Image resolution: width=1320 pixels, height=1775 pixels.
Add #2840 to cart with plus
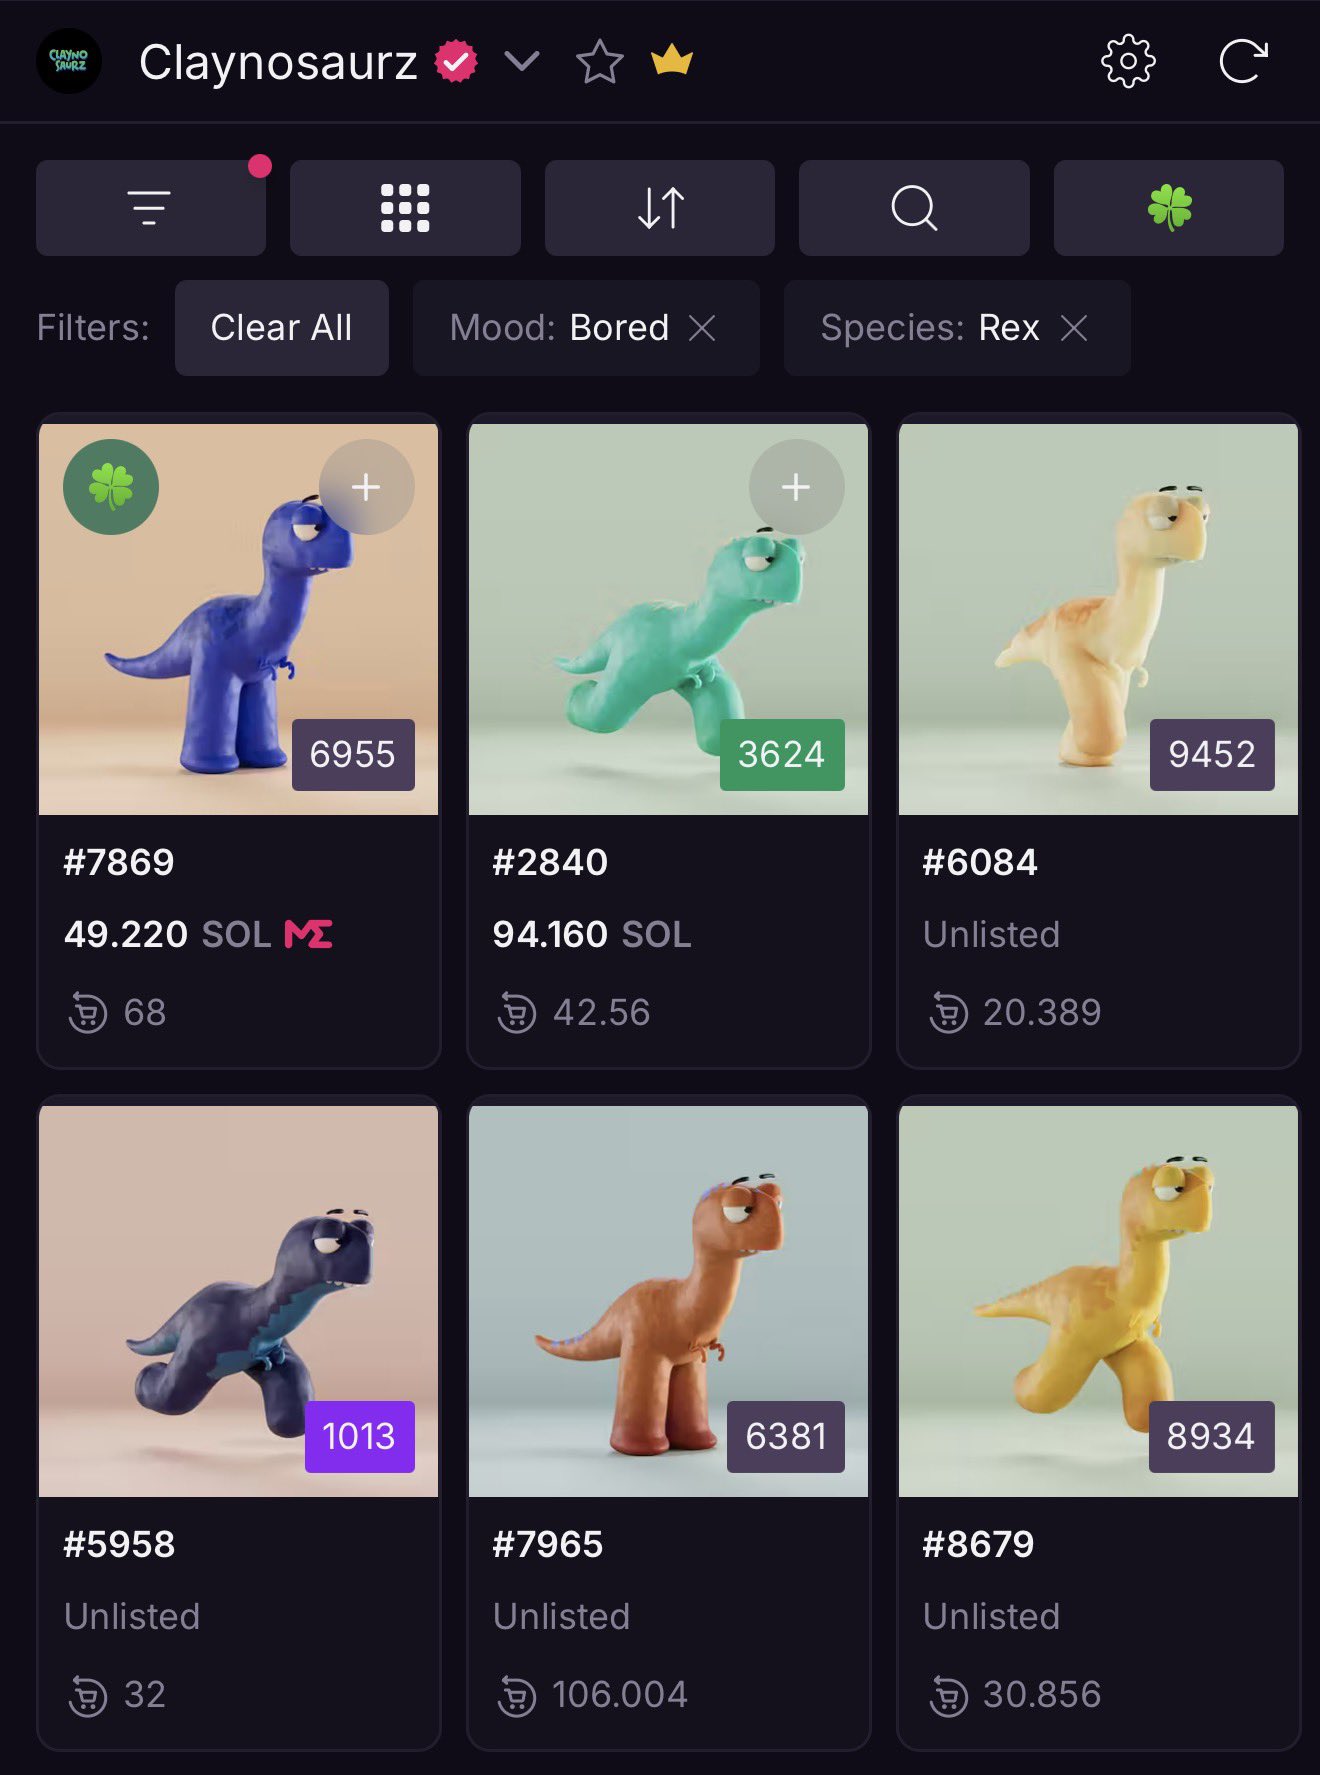click(796, 487)
